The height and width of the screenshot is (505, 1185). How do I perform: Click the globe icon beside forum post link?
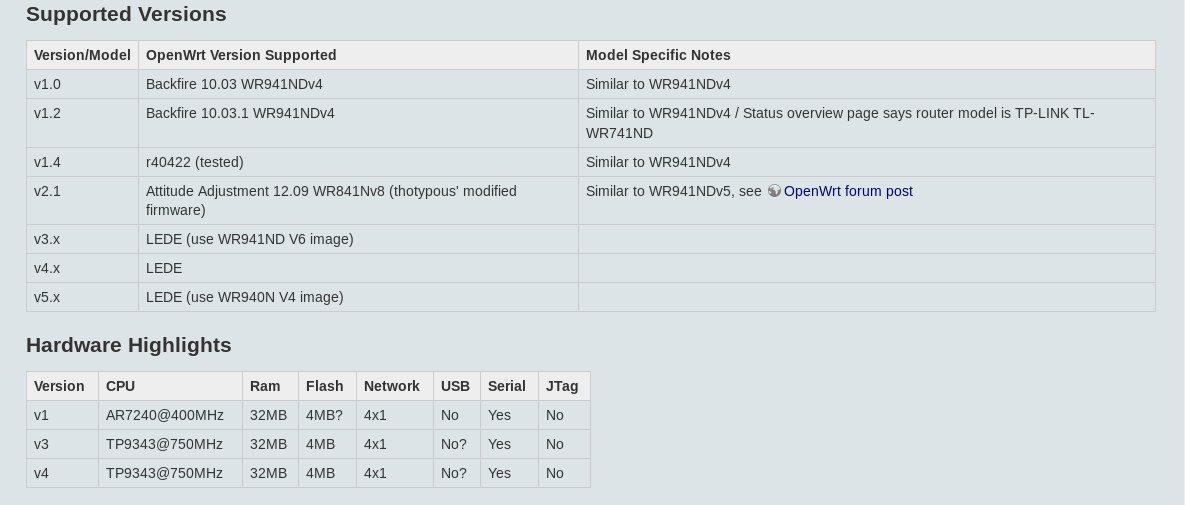[774, 191]
